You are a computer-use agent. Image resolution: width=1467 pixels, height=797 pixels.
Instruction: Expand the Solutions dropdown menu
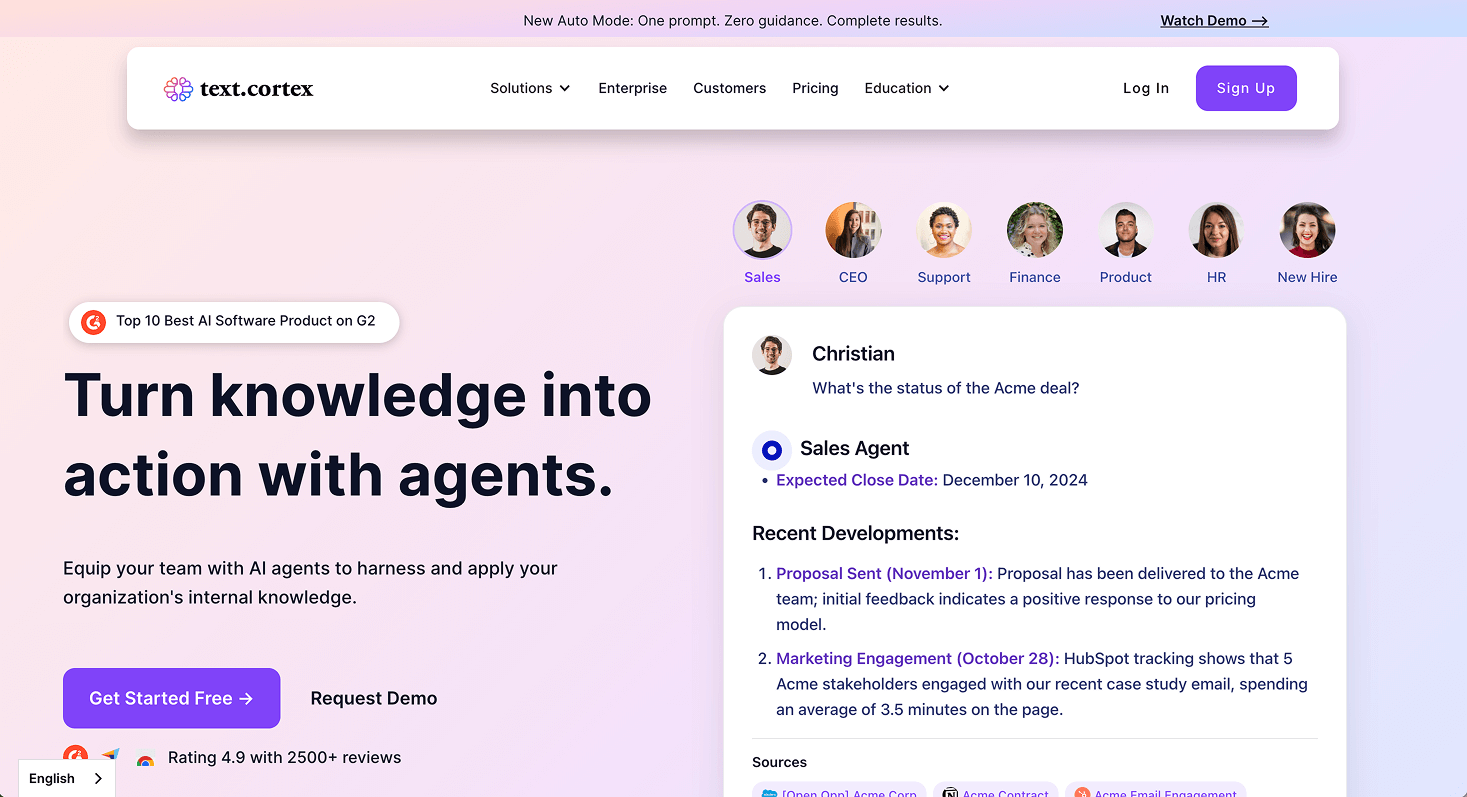[x=530, y=88]
